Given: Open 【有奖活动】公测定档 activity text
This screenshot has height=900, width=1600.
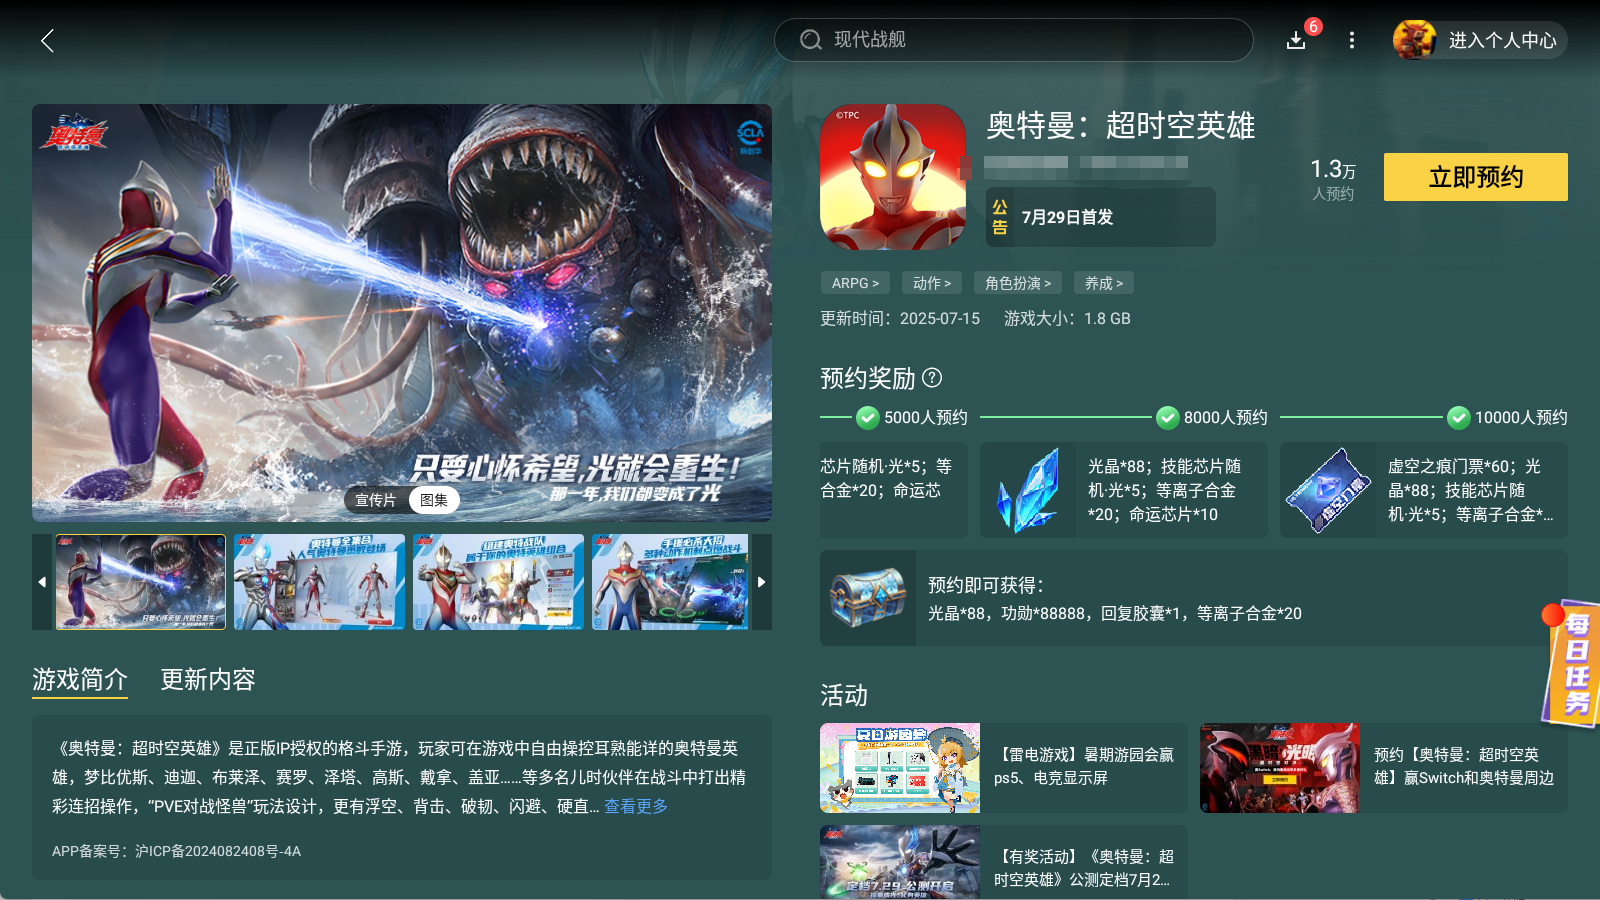Looking at the screenshot, I should (1084, 868).
